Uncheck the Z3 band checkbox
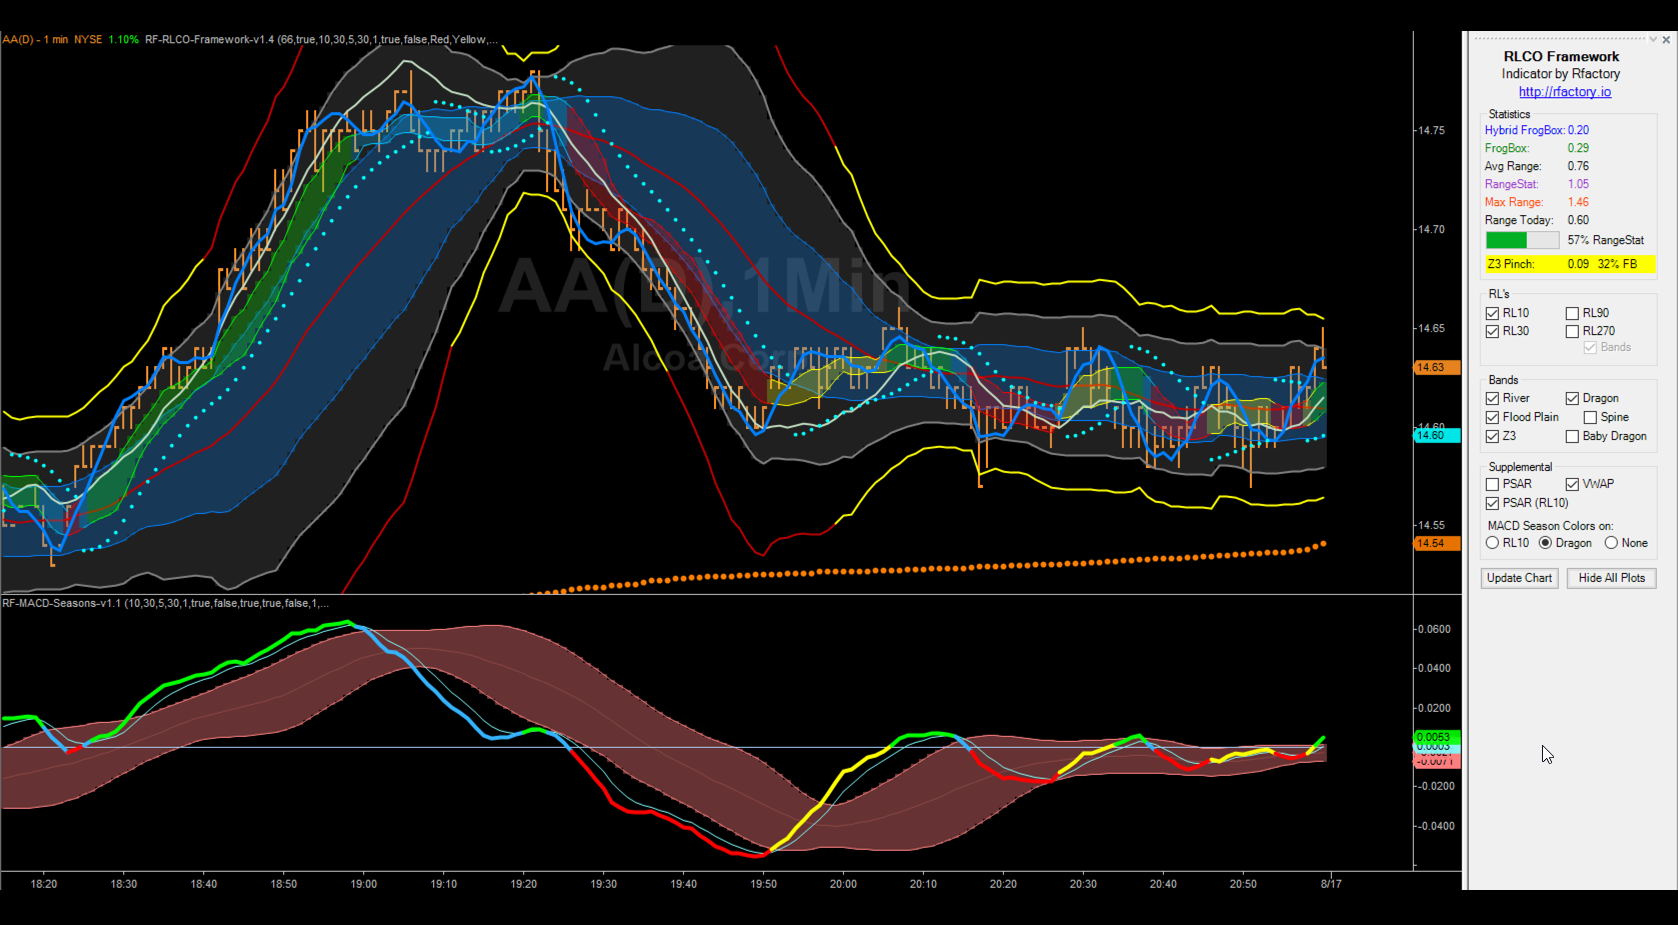The height and width of the screenshot is (925, 1678). [1492, 437]
